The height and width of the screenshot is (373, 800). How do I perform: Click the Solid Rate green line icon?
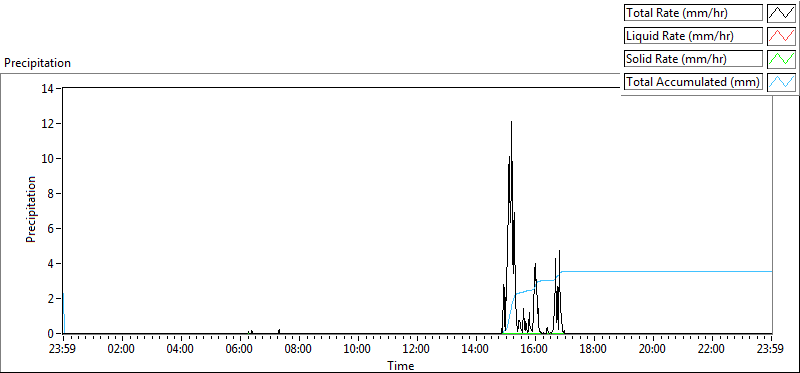pyautogui.click(x=781, y=59)
